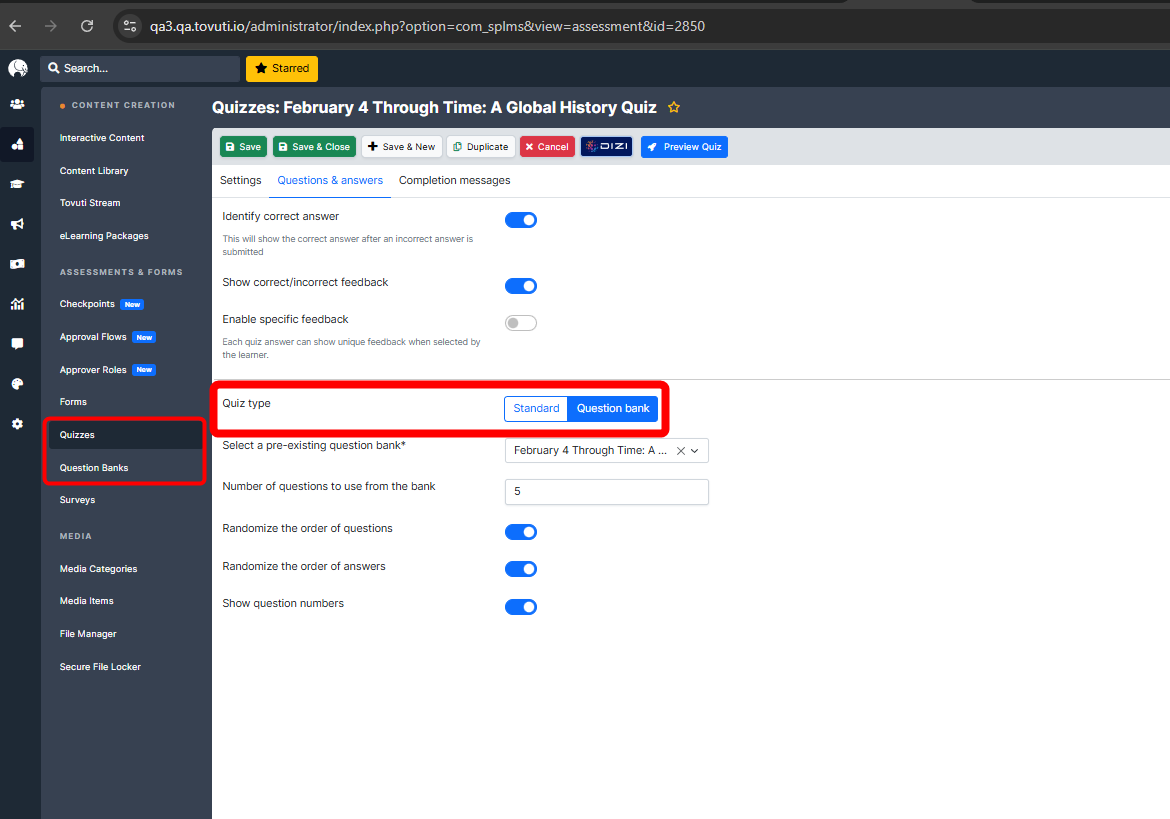Click the megaphone icon in left rail
Image resolution: width=1170 pixels, height=819 pixels.
(17, 224)
